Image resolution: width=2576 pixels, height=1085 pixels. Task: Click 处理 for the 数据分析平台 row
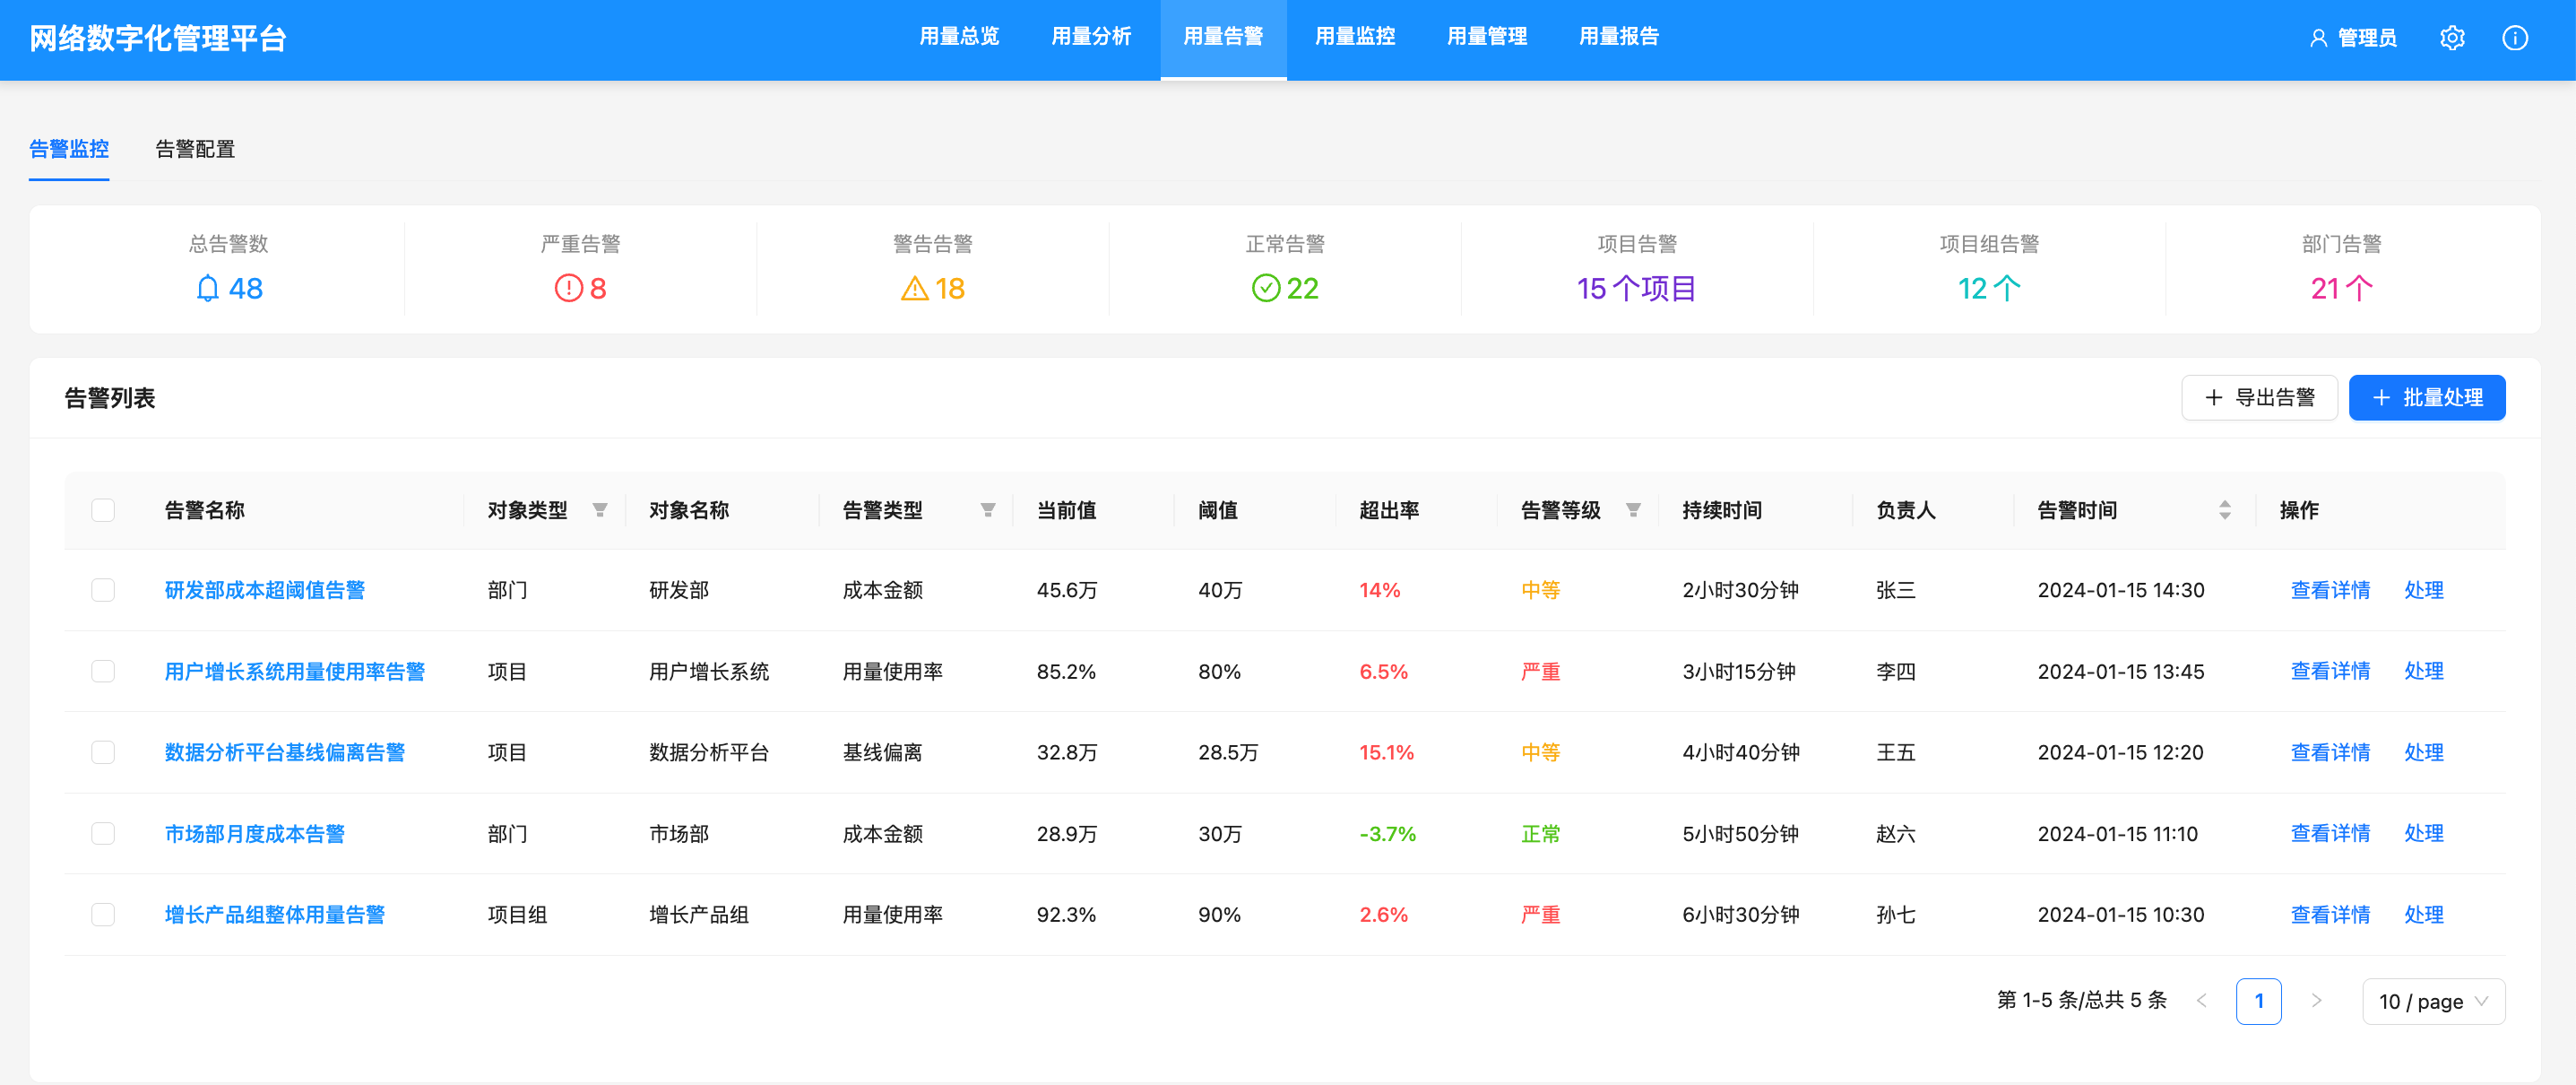2424,752
